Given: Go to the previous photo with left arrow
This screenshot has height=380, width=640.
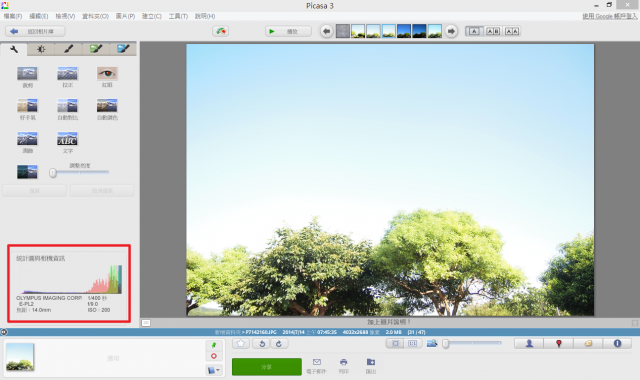Looking at the screenshot, I should point(326,31).
